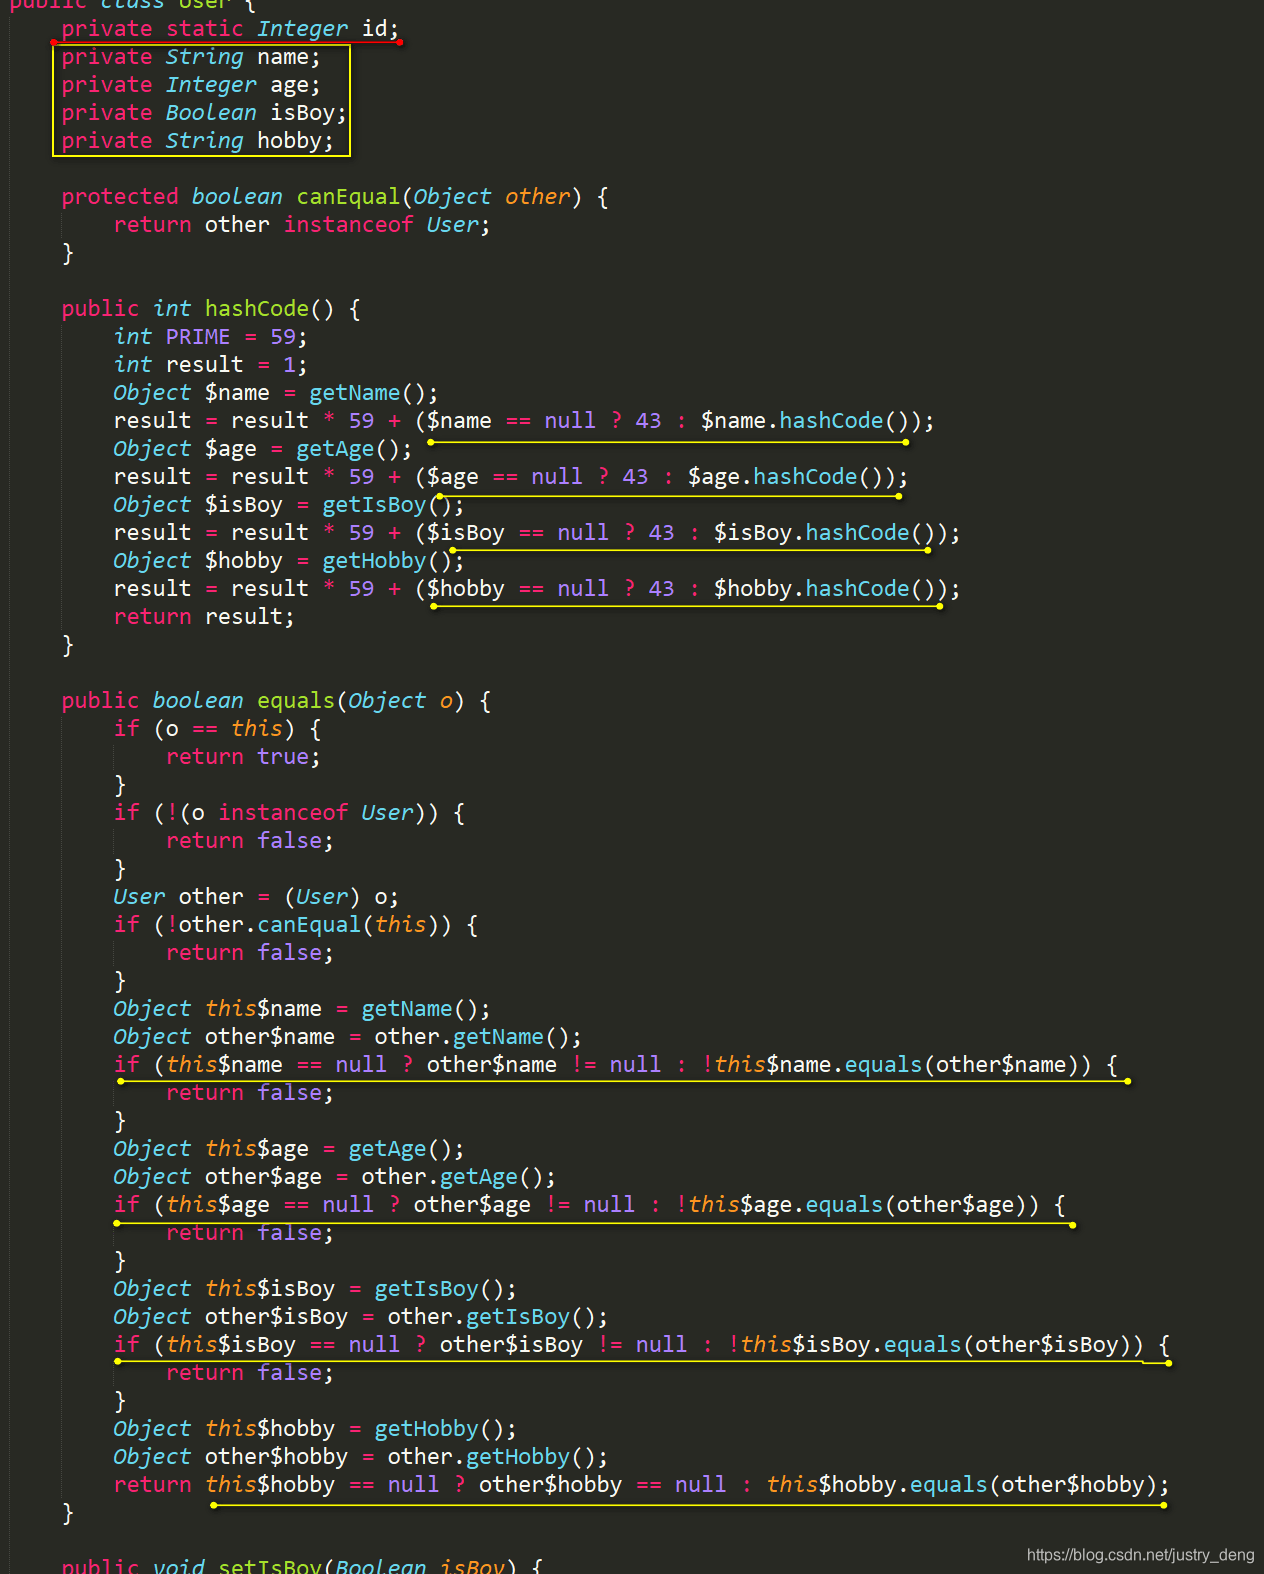This screenshot has width=1264, height=1574.
Task: Click 'Object other$age = other.getAge();' line
Action: (334, 1177)
